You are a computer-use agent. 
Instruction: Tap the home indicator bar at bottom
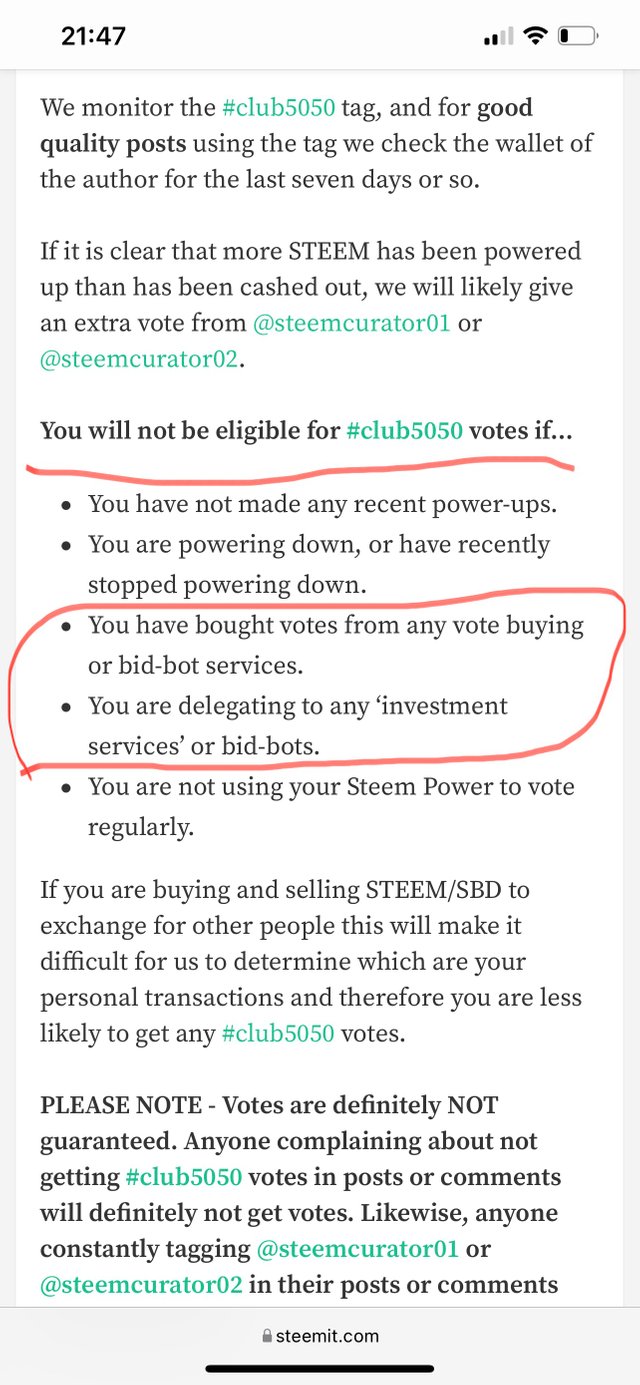(320, 1369)
